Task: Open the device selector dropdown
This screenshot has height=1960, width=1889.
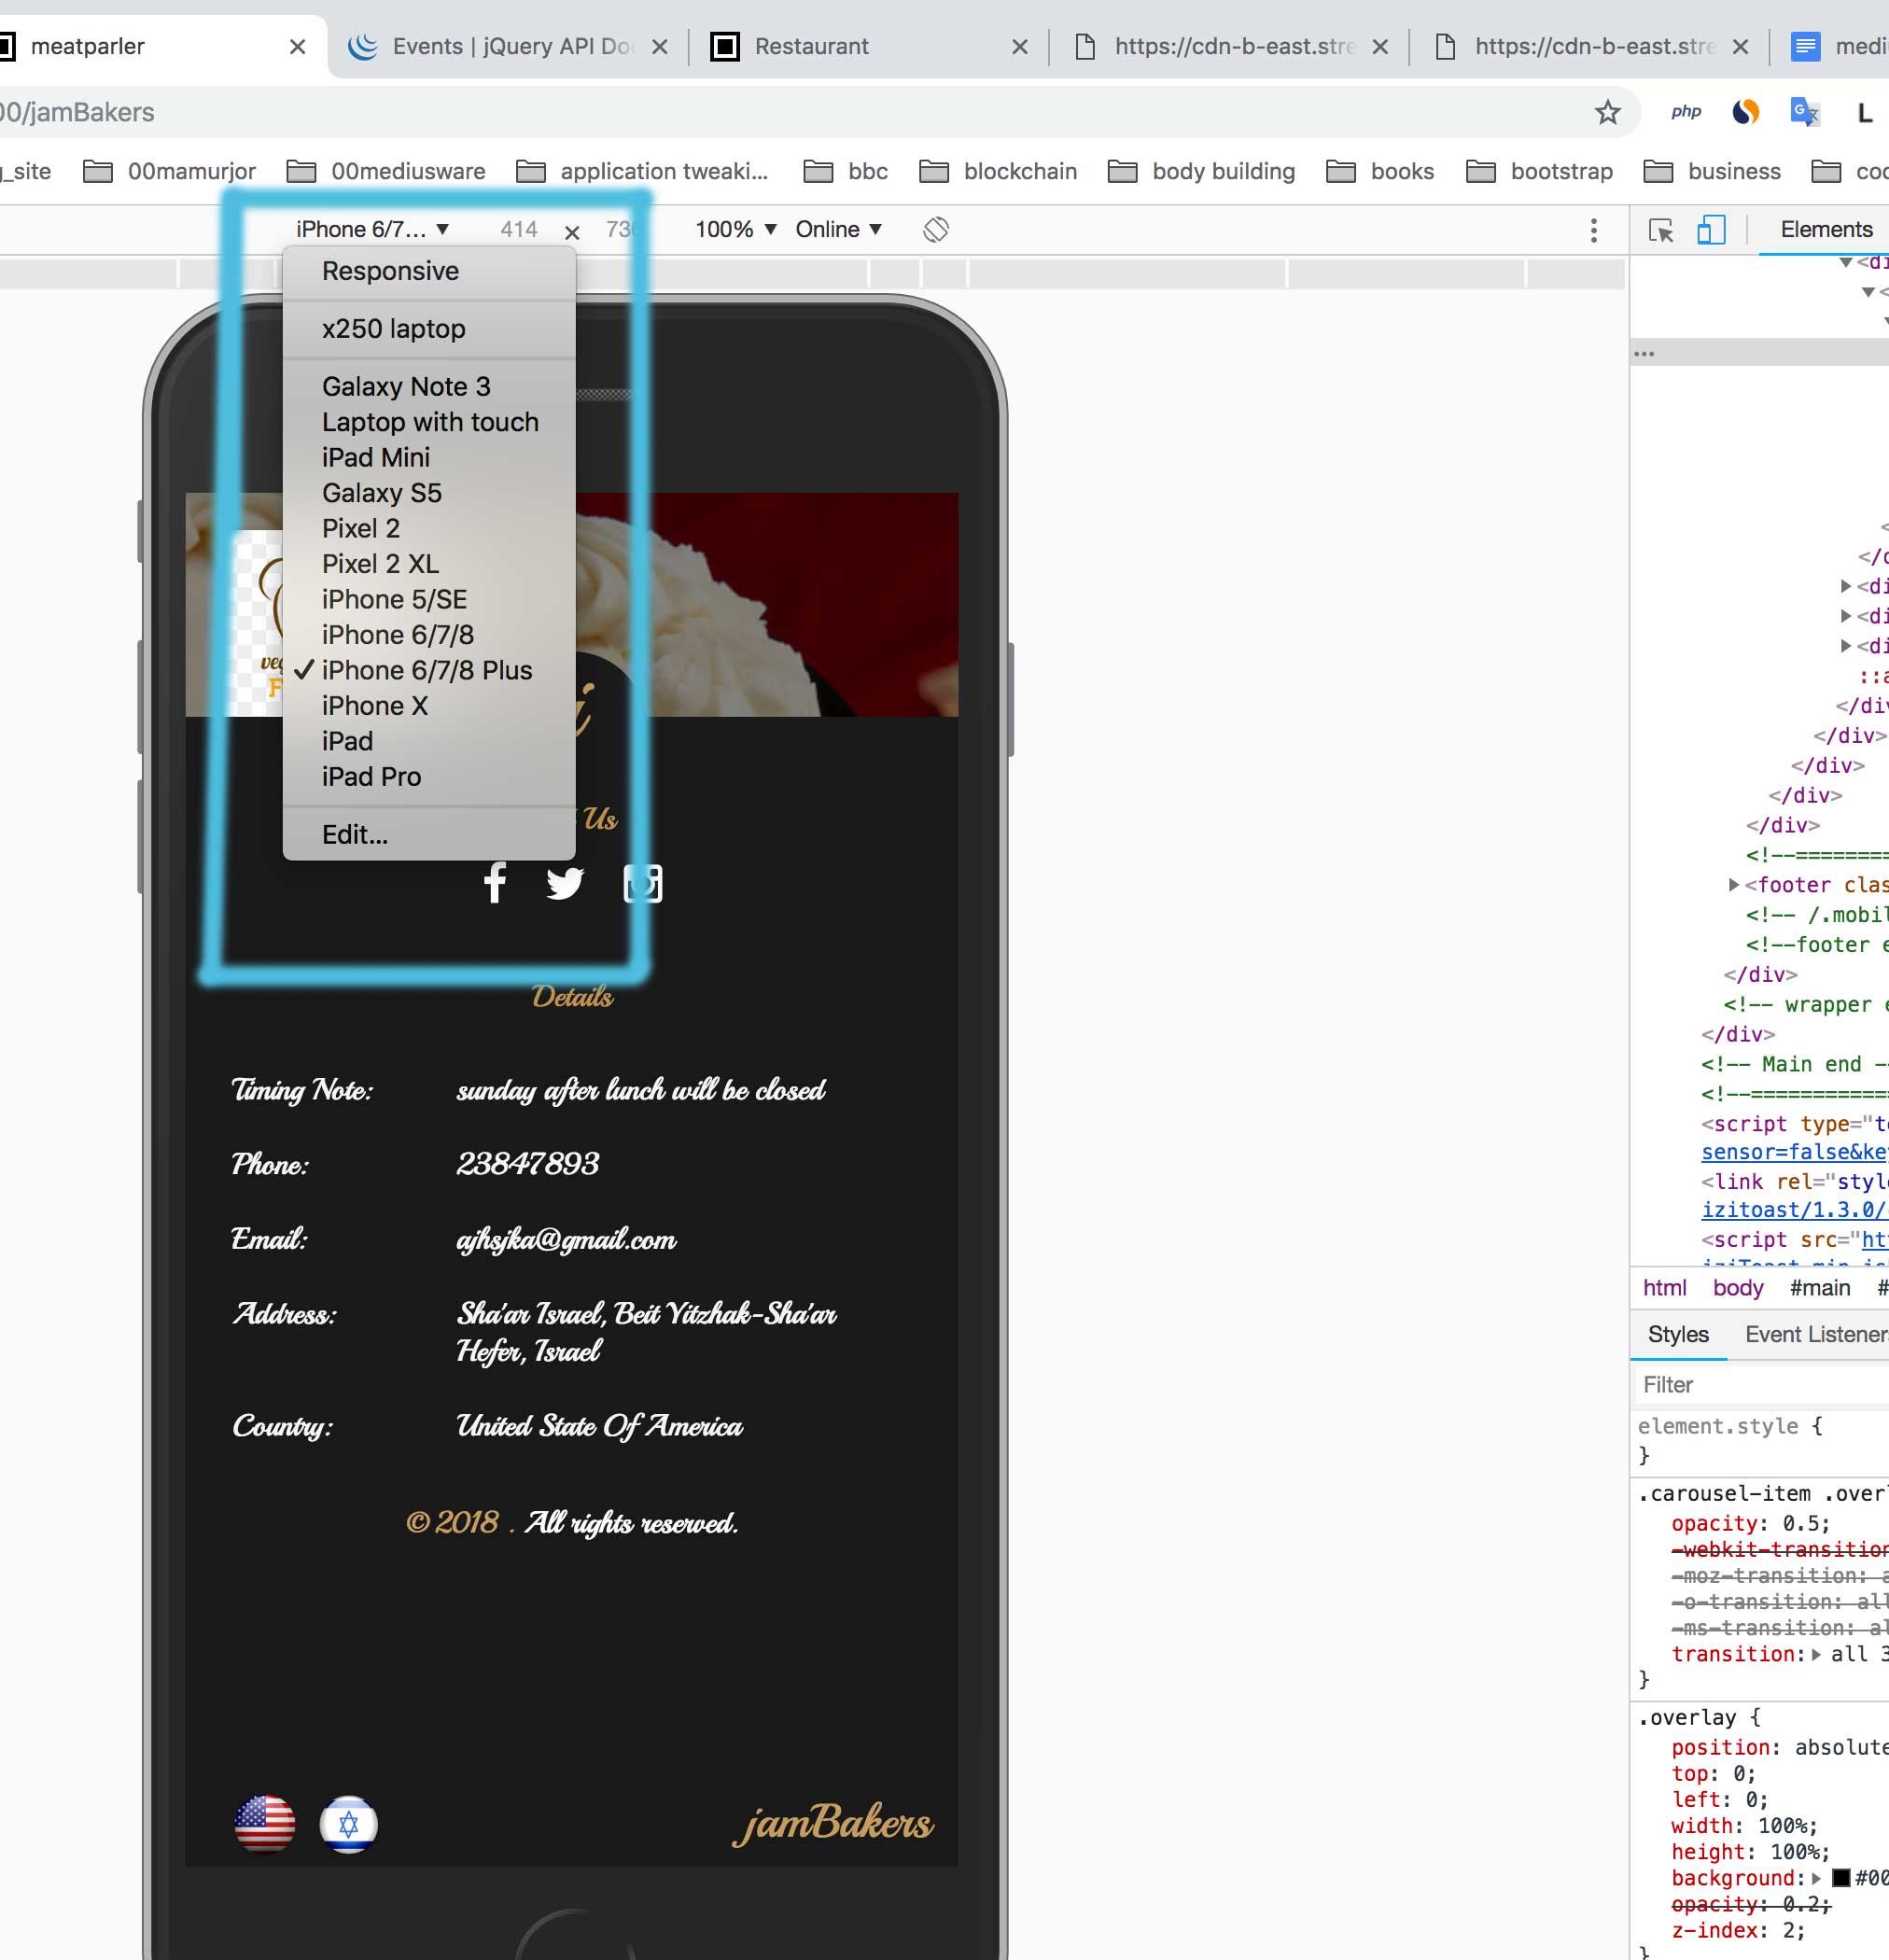Action: pos(372,229)
